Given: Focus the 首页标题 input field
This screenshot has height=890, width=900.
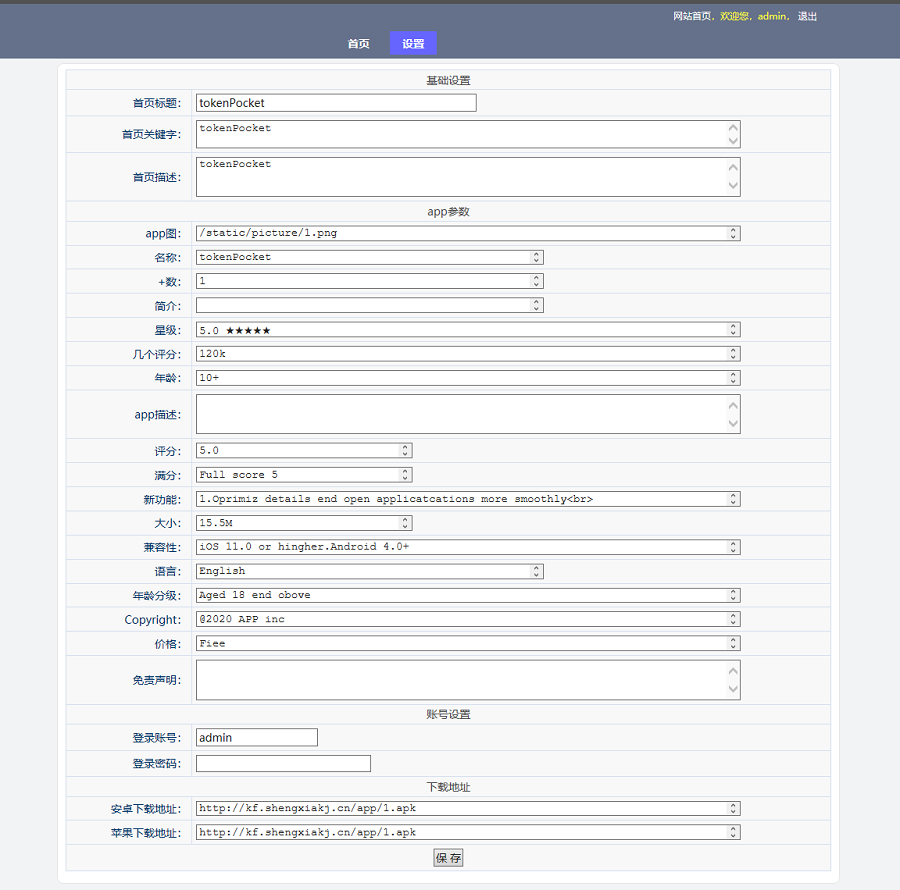Looking at the screenshot, I should pos(336,103).
